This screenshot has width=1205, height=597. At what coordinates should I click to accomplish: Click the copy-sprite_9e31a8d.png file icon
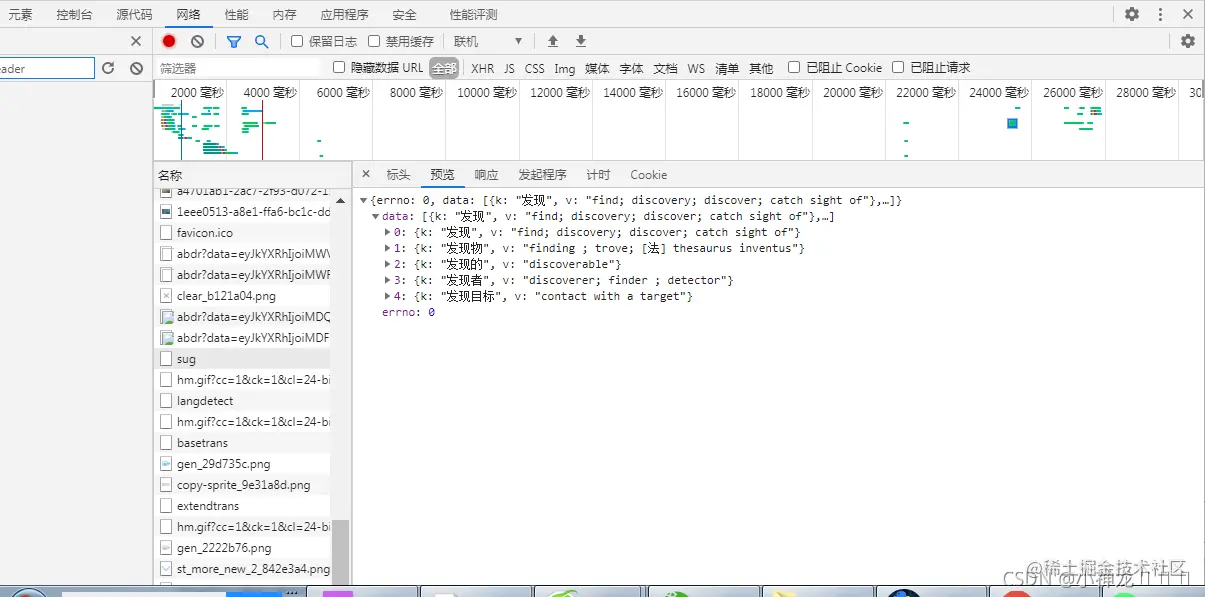point(167,485)
